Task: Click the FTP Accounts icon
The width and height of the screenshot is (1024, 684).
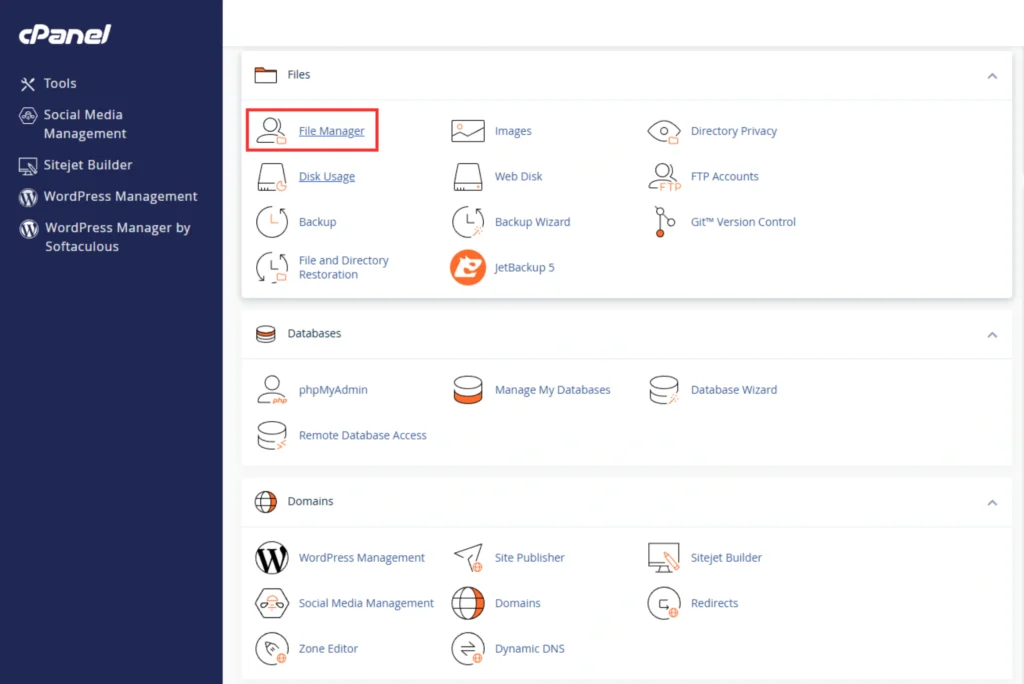Action: point(664,176)
